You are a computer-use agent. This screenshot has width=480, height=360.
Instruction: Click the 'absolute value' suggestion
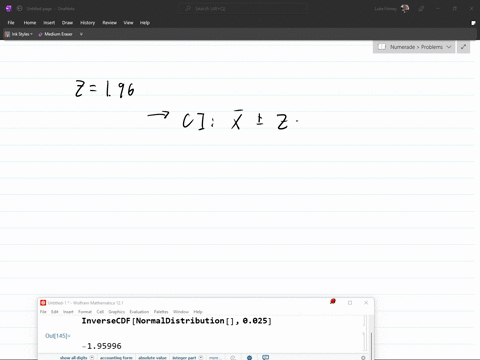152,358
